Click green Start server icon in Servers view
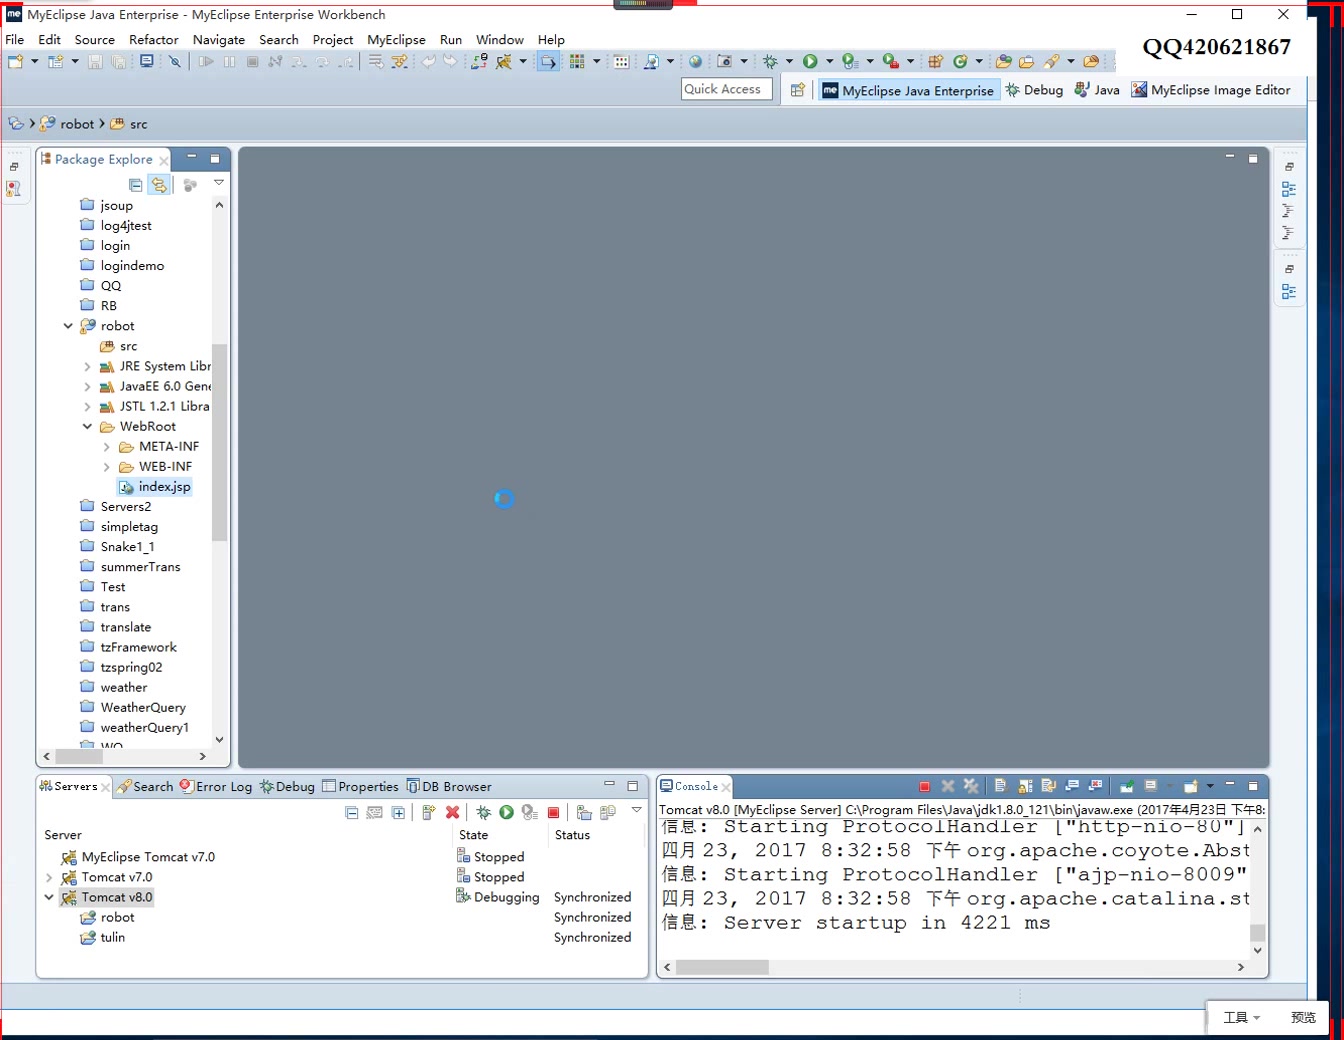Screen dimensions: 1344x1040 [506, 813]
